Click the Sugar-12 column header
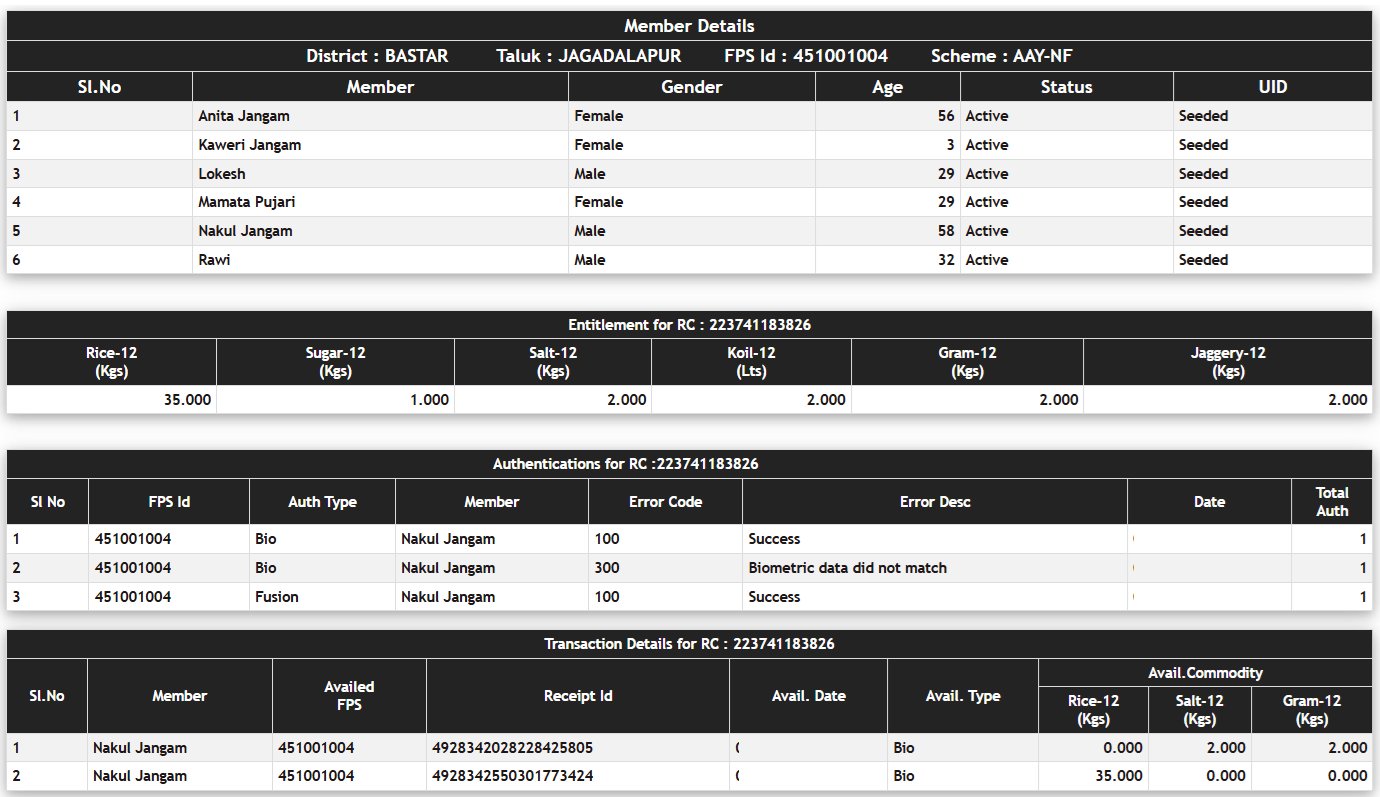The width and height of the screenshot is (1380, 797). (x=335, y=362)
